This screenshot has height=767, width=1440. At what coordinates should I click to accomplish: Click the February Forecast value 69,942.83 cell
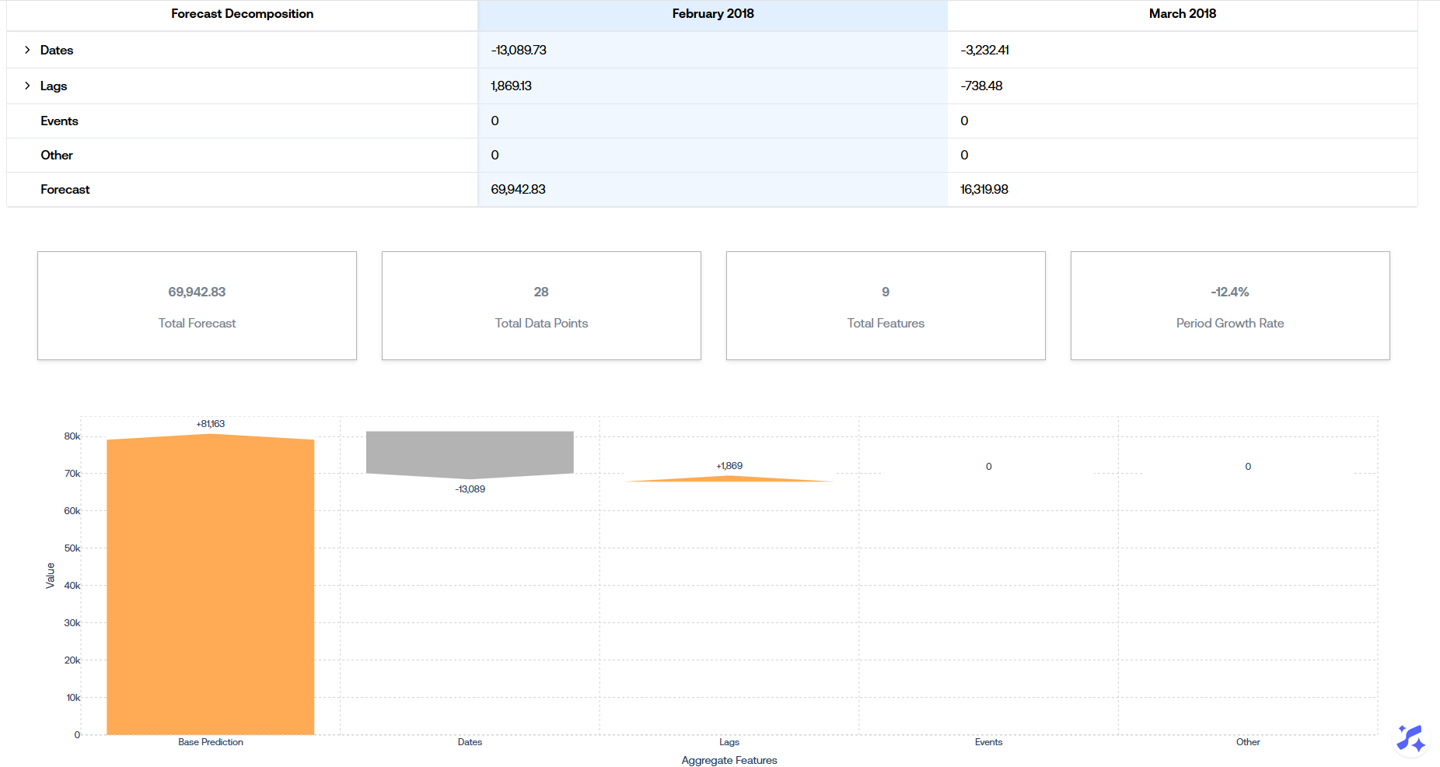pyautogui.click(x=518, y=189)
